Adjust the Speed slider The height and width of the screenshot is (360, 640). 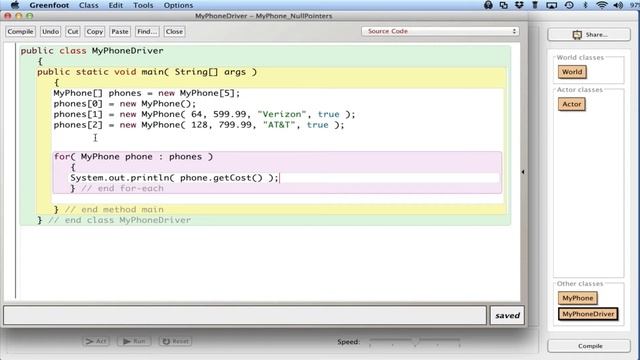[415, 341]
